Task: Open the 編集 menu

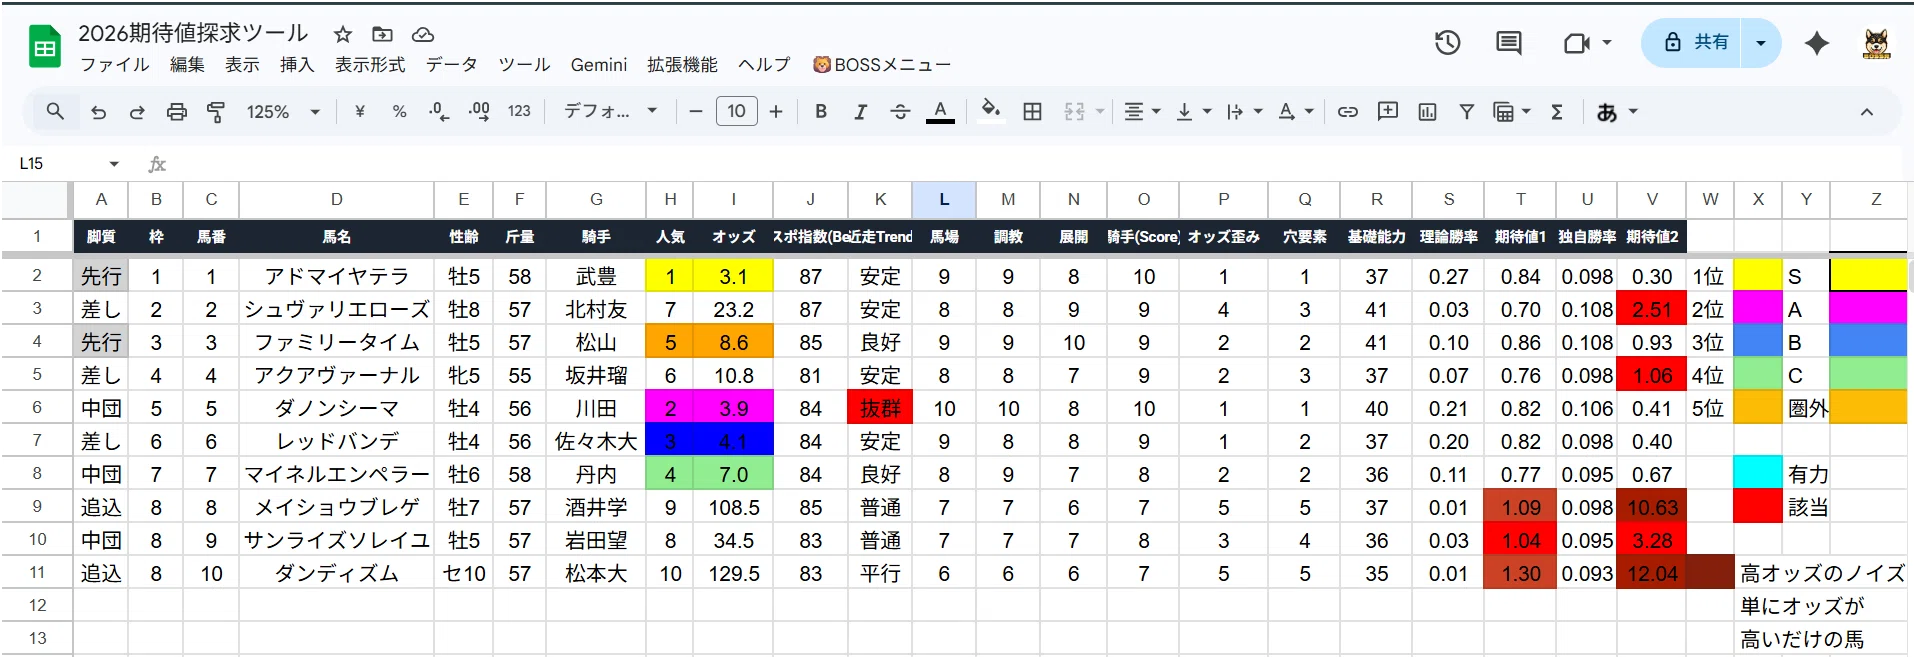Action: click(x=187, y=65)
